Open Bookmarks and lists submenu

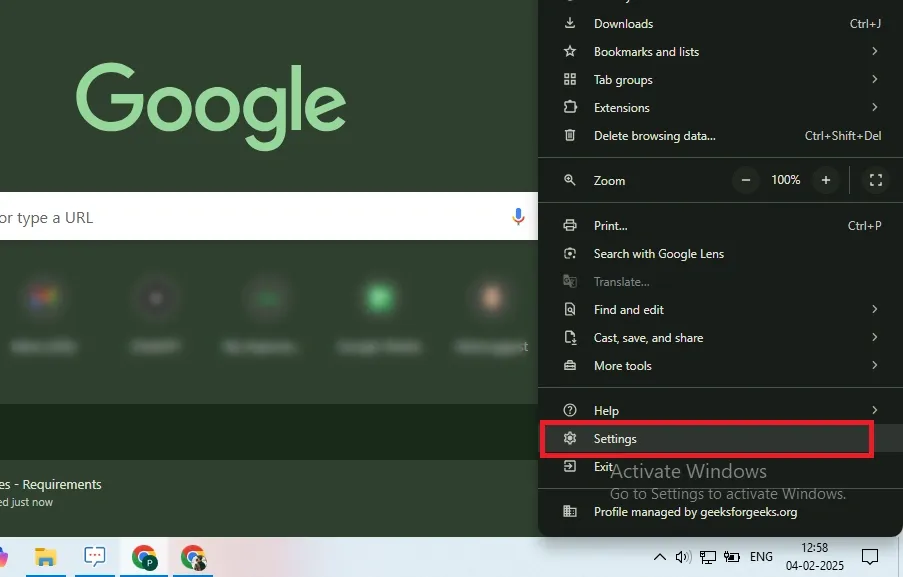(x=720, y=52)
